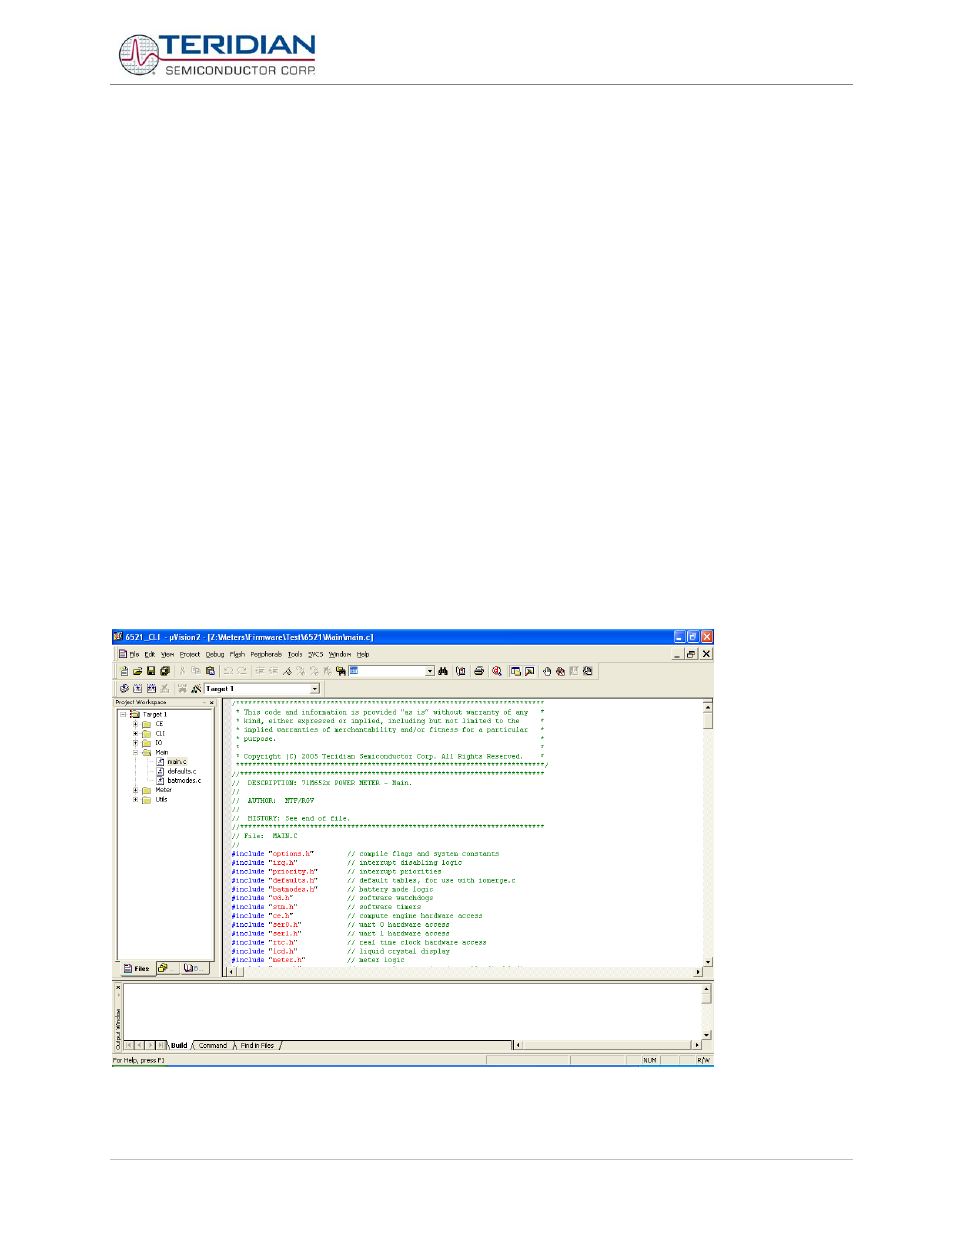Select main.c in the project tree
The image size is (954, 1235).
(x=177, y=762)
